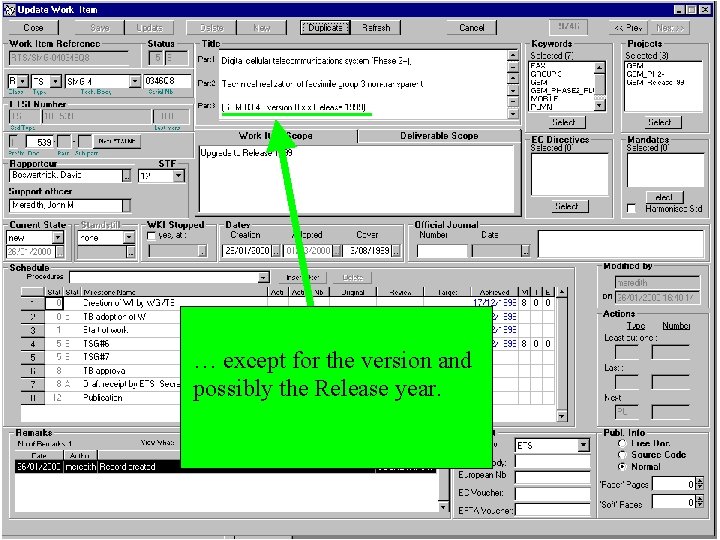This screenshot has height=540, width=720.
Task: Select the GSM_PHASE2_PLUS keyword entry
Action: (562, 90)
